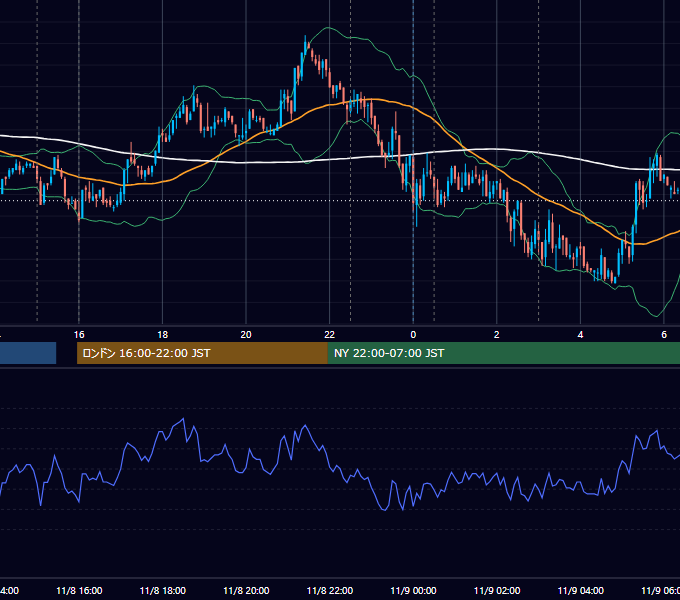
Task: Click the 11/9 04:00 time label
Action: tap(581, 591)
